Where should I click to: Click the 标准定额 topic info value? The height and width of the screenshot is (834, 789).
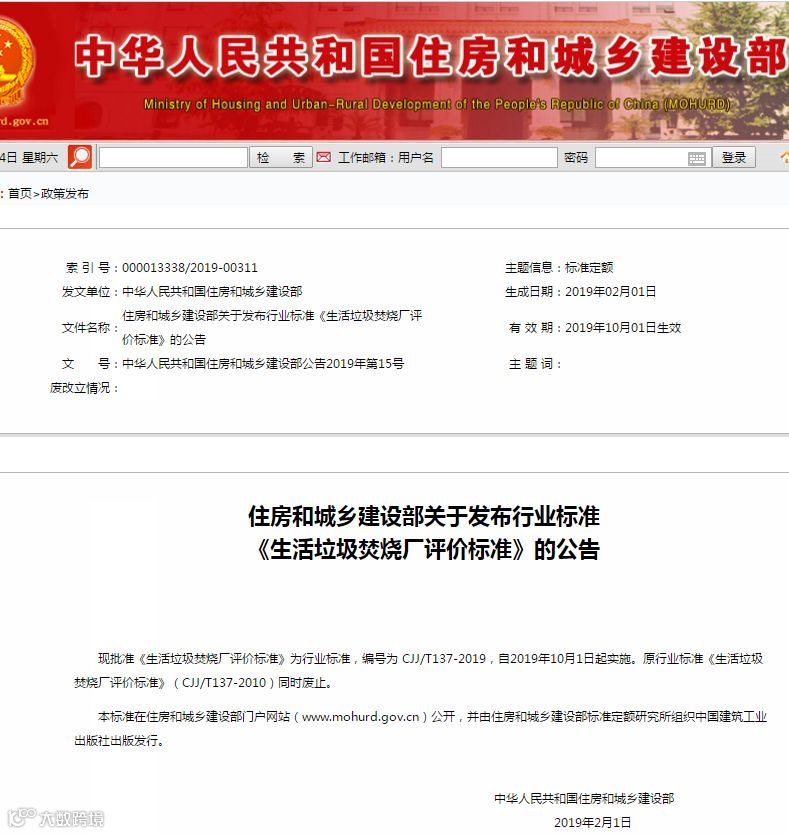click(589, 268)
